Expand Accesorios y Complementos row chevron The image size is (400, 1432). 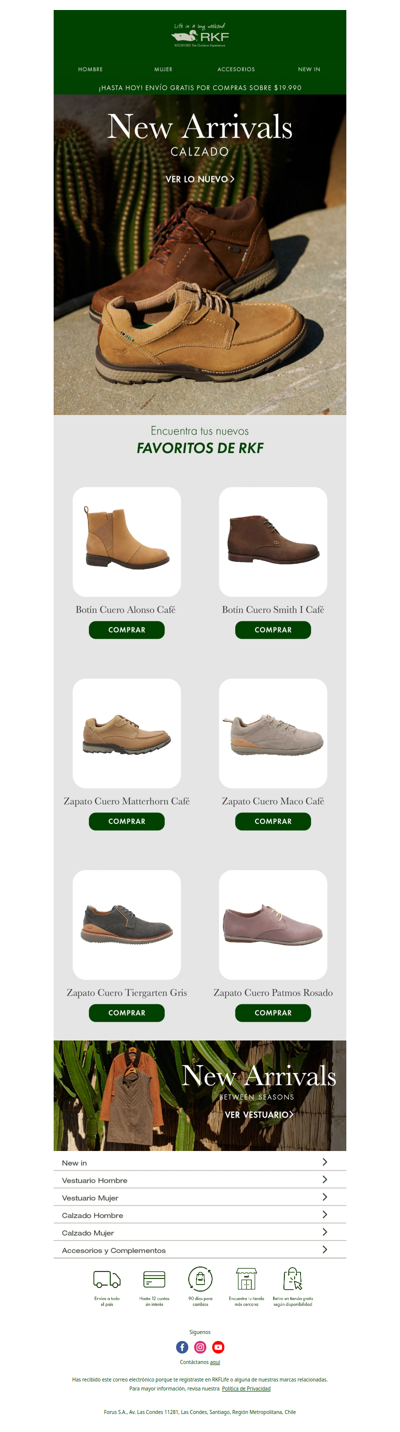325,1250
